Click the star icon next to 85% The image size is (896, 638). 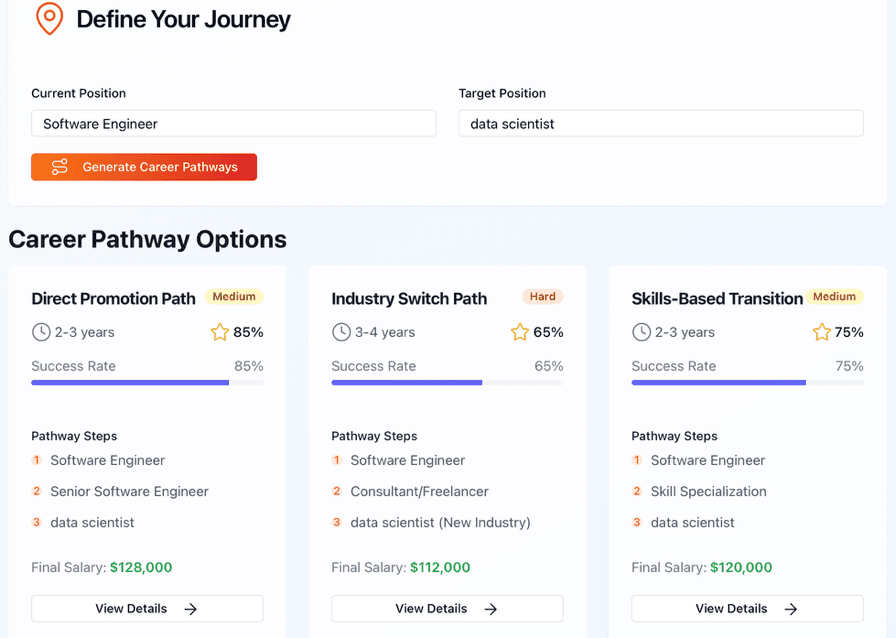[220, 331]
